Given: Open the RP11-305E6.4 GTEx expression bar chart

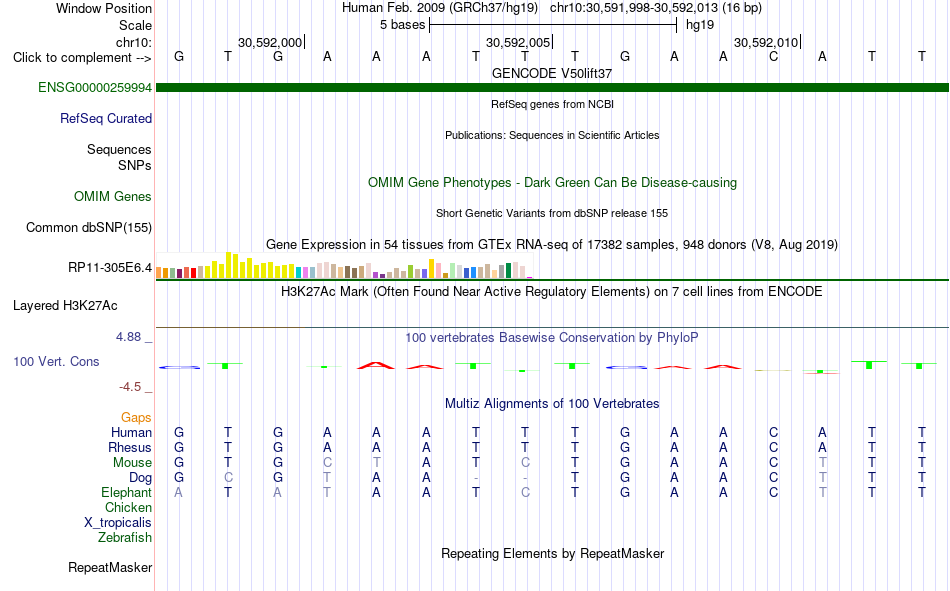Looking at the screenshot, I should click(344, 265).
